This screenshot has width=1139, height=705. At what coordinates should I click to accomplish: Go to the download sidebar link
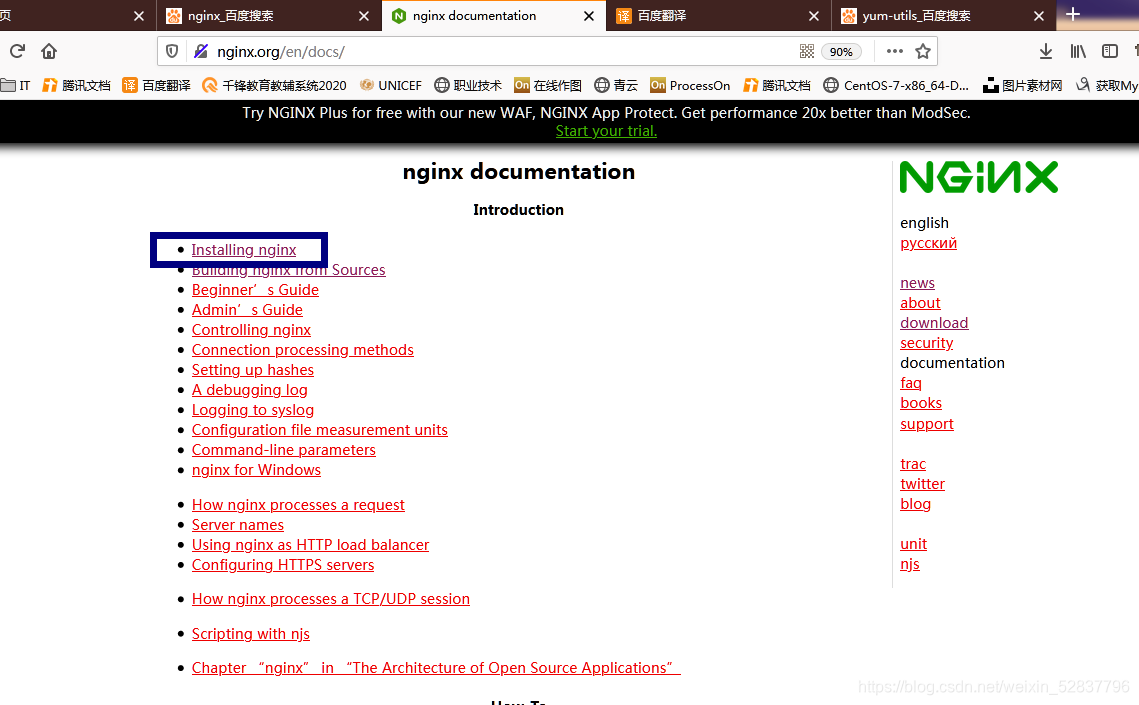click(x=934, y=323)
